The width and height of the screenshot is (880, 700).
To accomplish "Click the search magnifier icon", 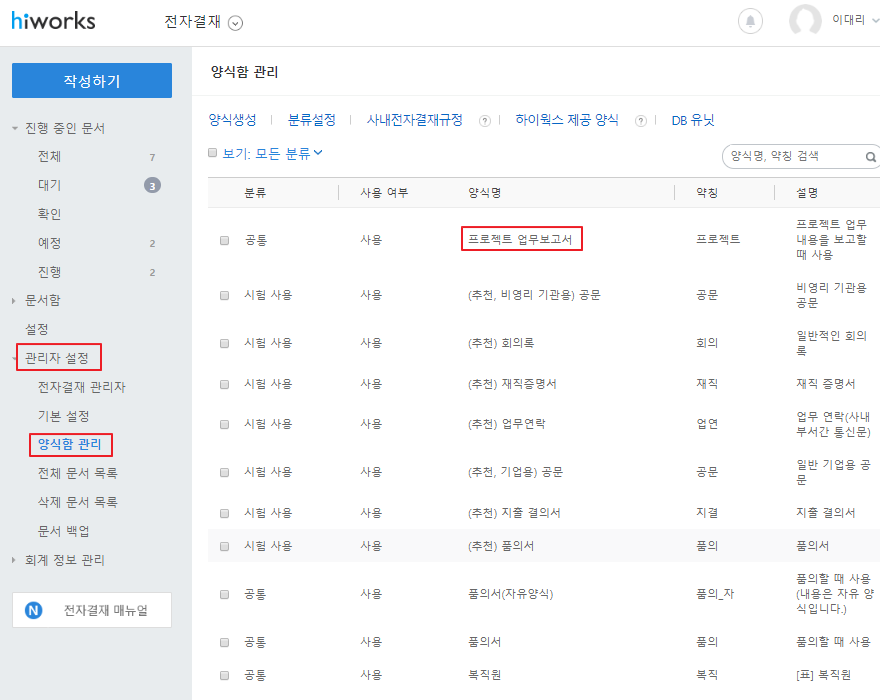I will pos(870,157).
